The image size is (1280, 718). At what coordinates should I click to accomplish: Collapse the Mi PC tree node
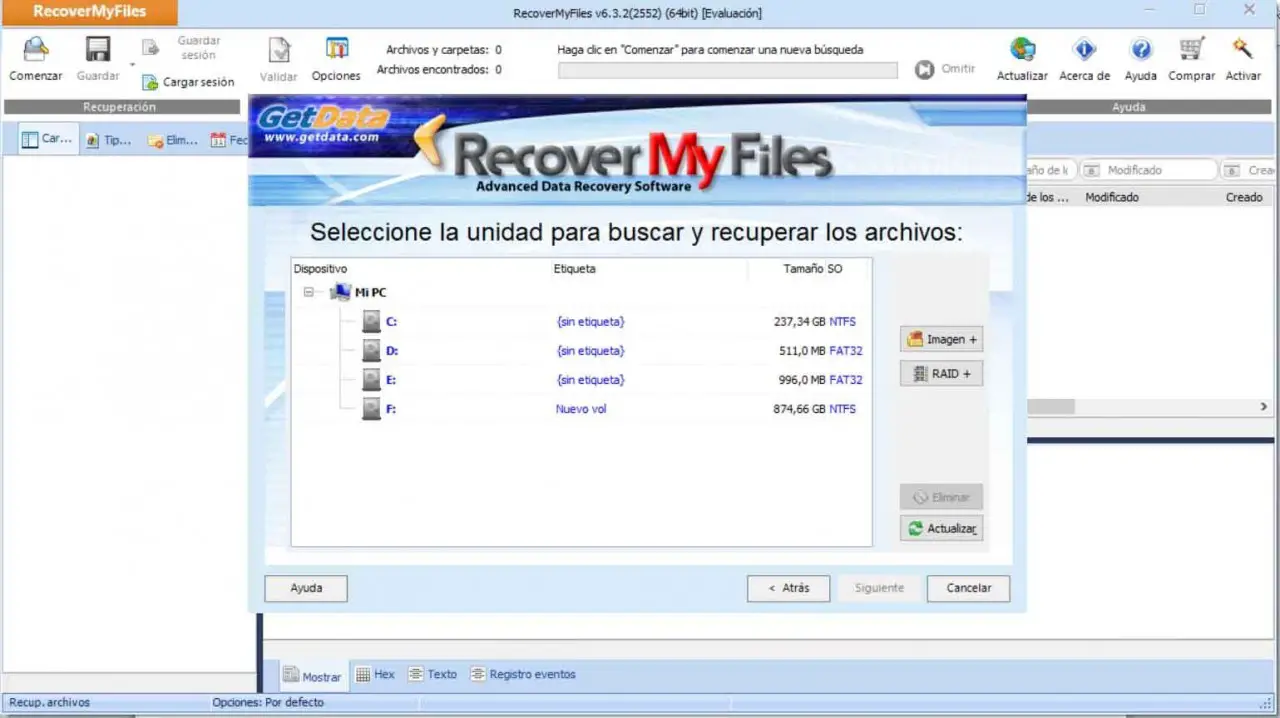[x=309, y=292]
